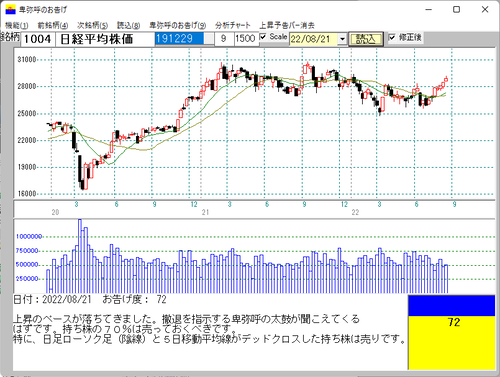Screen dimensions: 500x377
Task: Click the 31000 price axis label
Action: 27,60
